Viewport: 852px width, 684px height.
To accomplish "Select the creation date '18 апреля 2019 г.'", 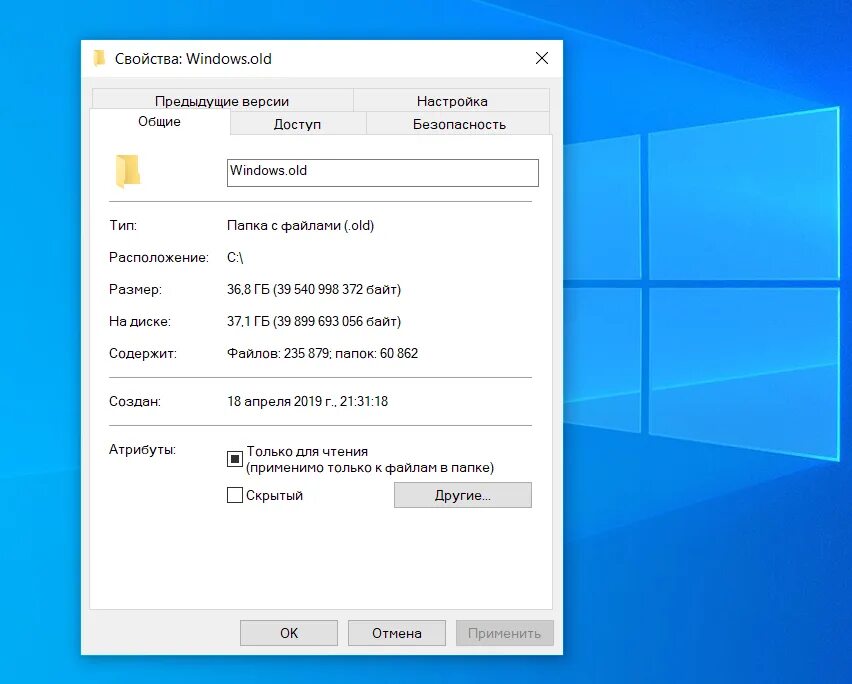I will tap(281, 401).
